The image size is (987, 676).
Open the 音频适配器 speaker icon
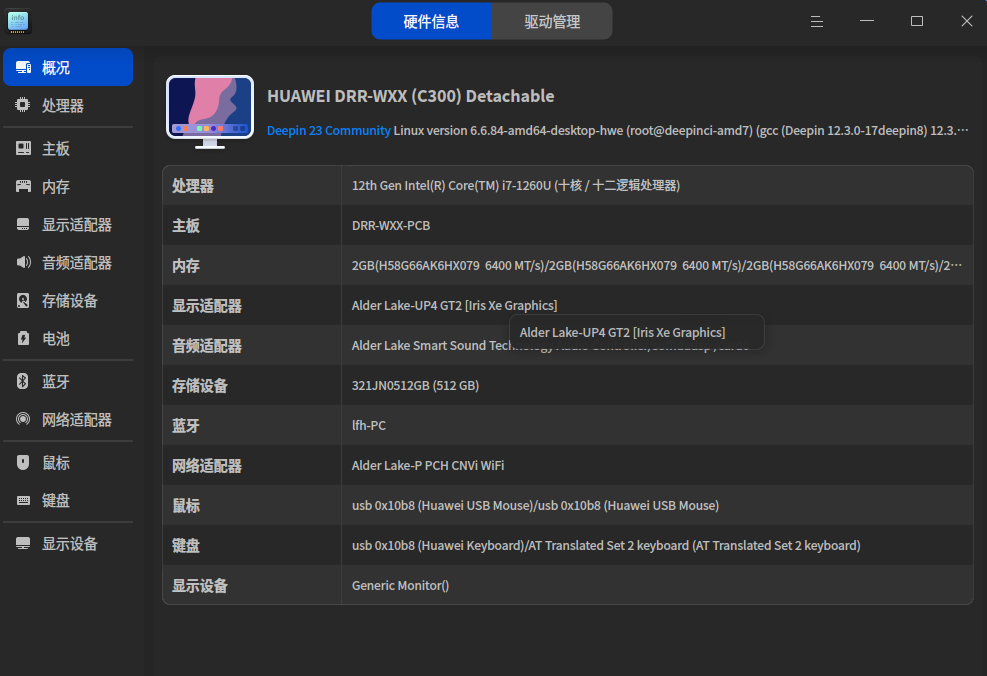(x=23, y=262)
